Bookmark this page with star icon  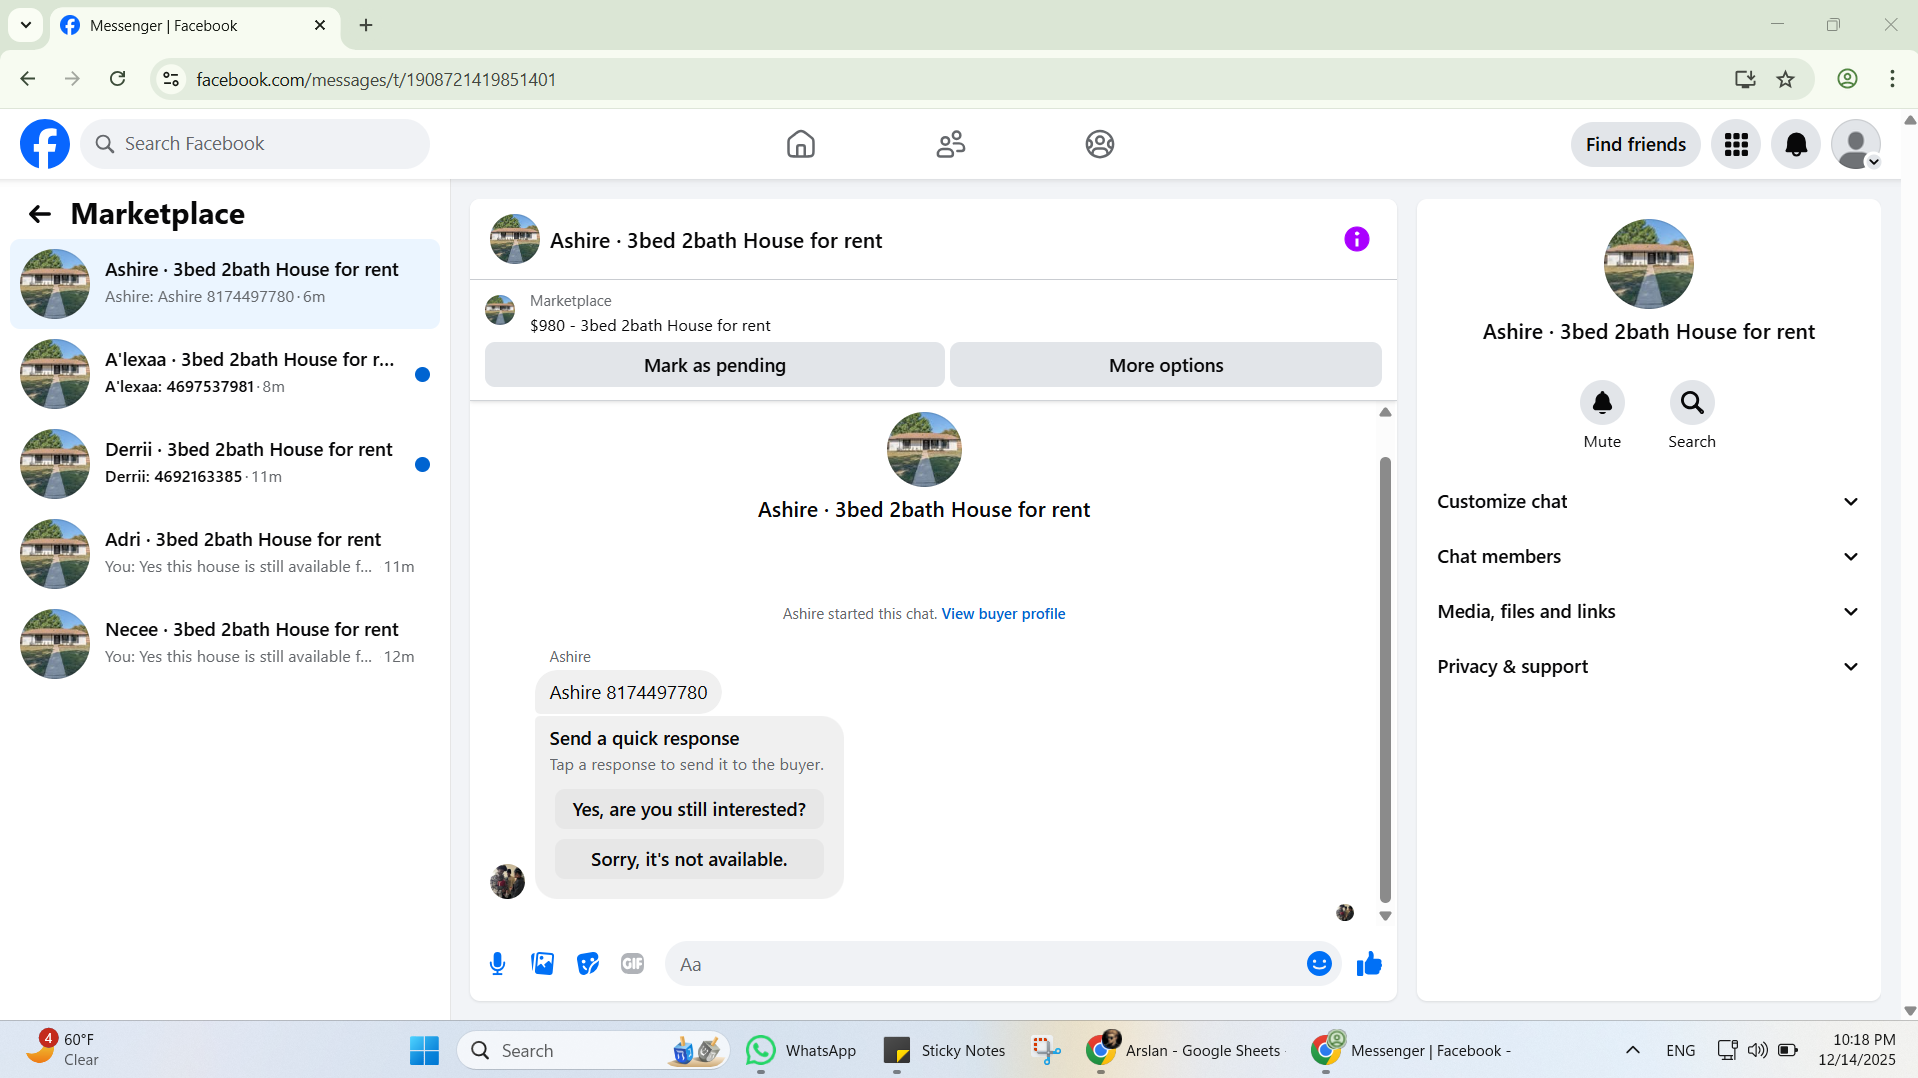[1786, 79]
